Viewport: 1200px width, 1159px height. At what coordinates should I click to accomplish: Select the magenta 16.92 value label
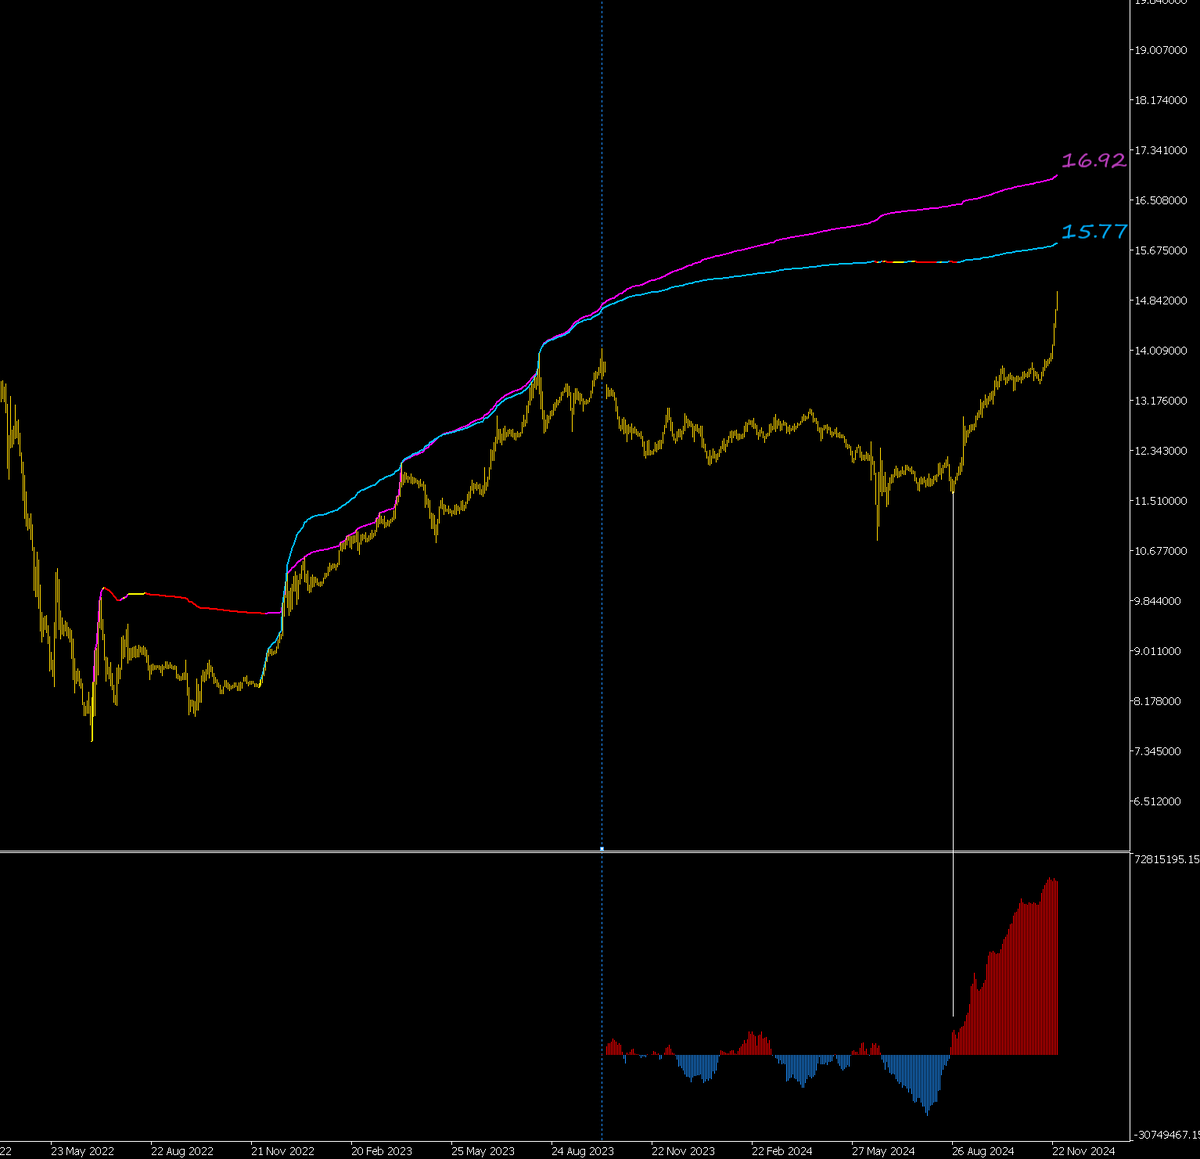click(1093, 160)
